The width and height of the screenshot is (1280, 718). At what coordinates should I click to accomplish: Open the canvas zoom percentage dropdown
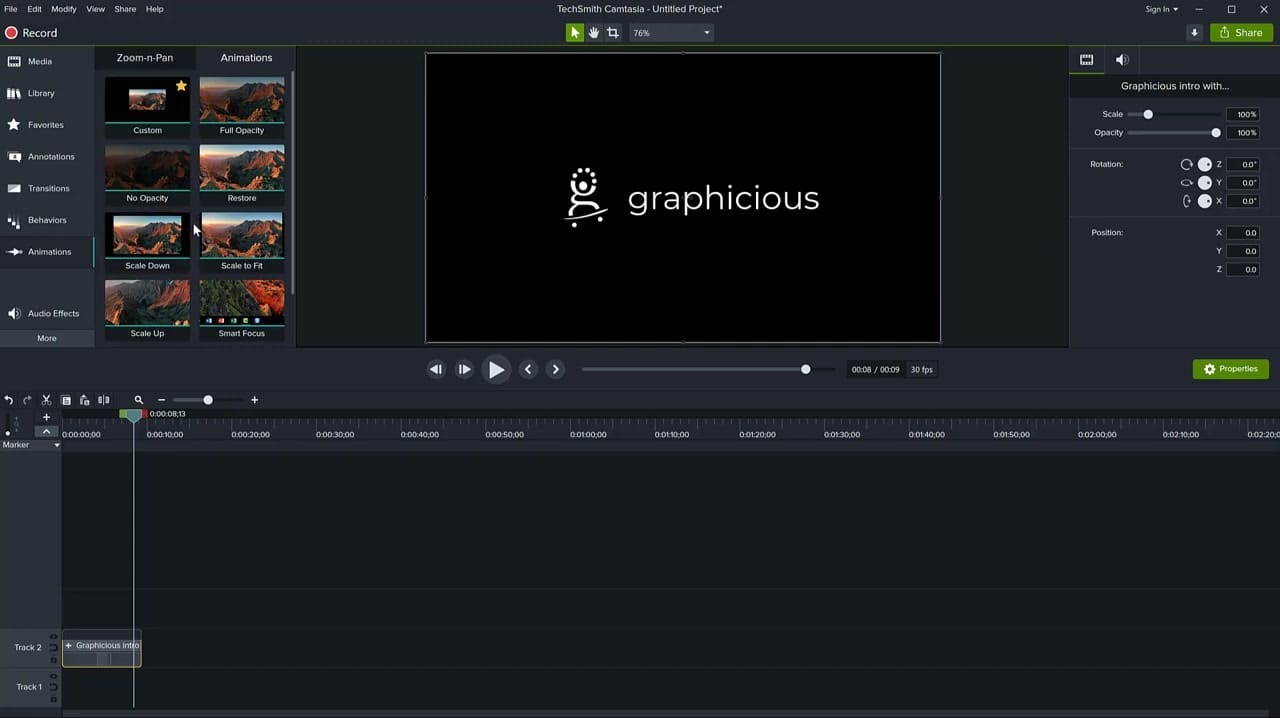tap(670, 32)
